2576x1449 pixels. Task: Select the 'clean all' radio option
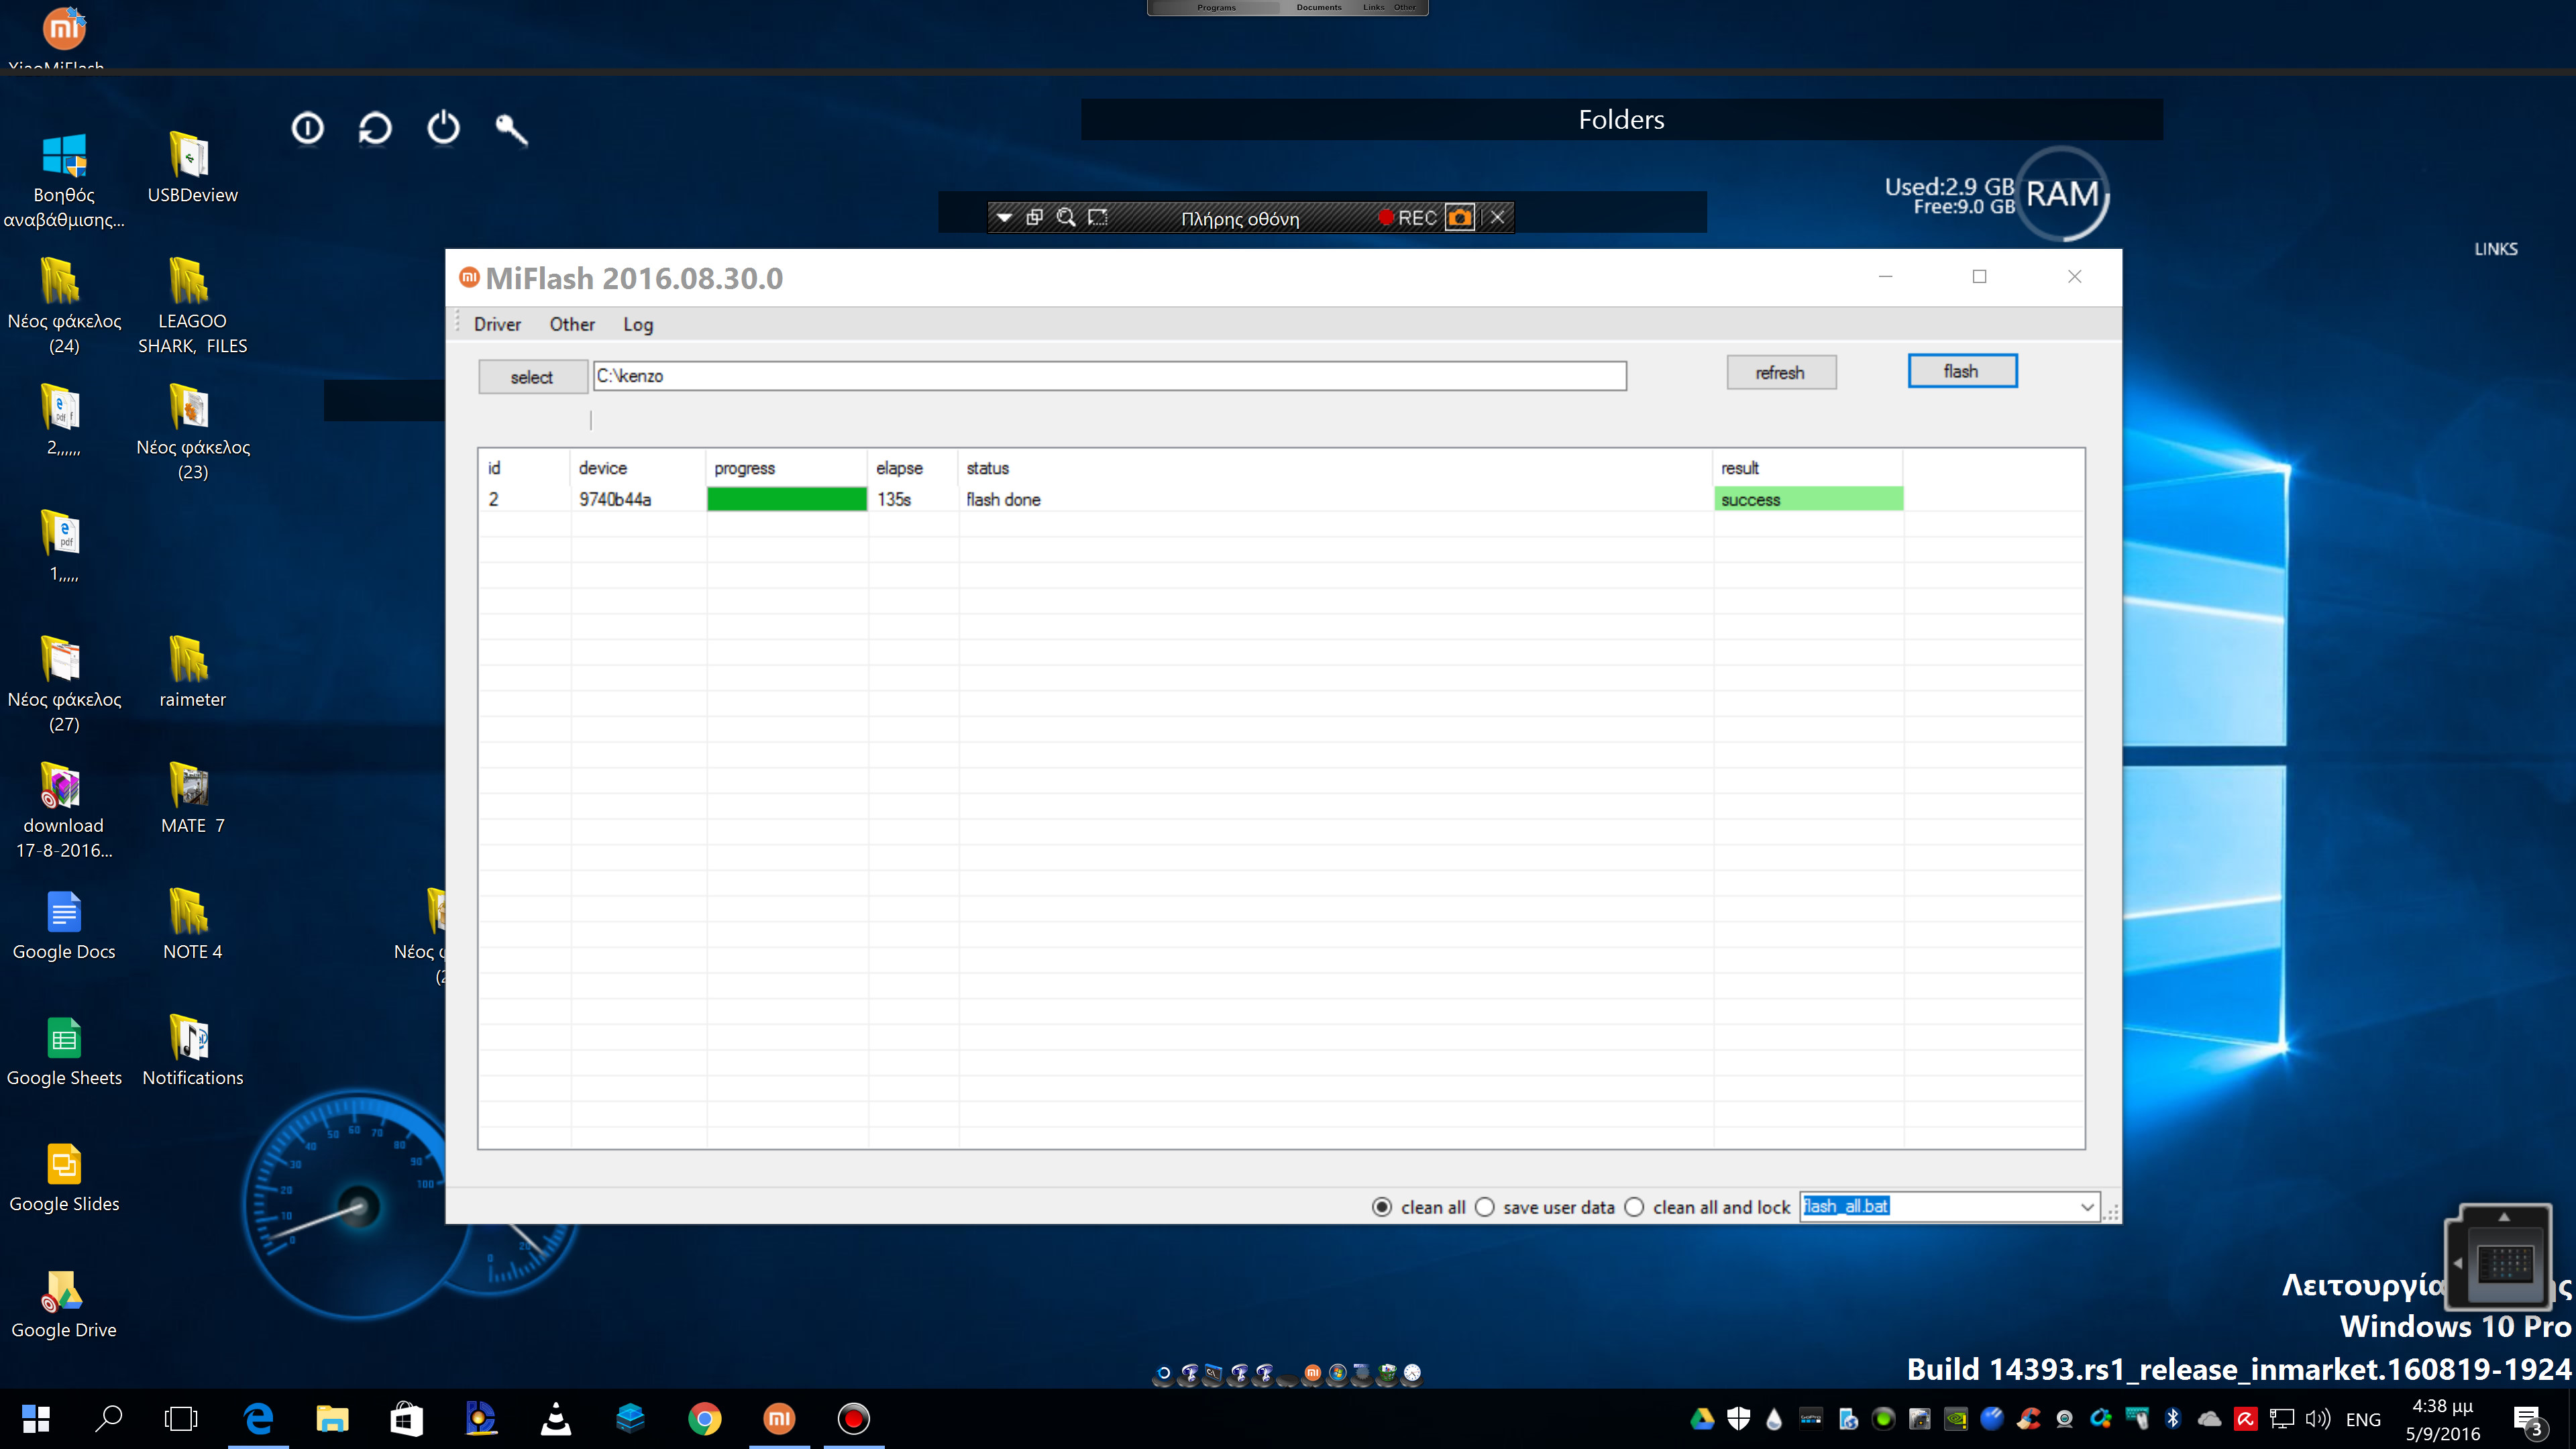coord(1382,1207)
